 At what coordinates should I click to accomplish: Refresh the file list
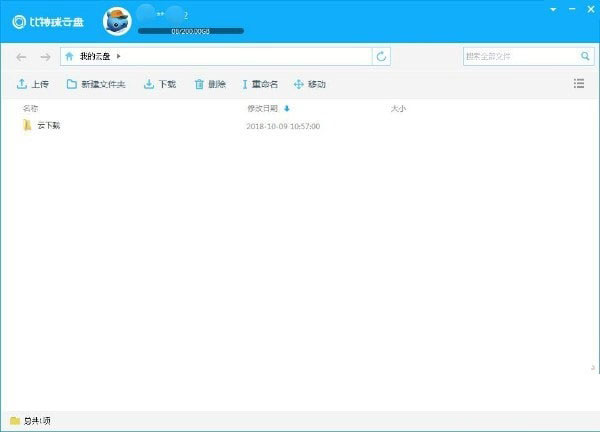tap(381, 57)
